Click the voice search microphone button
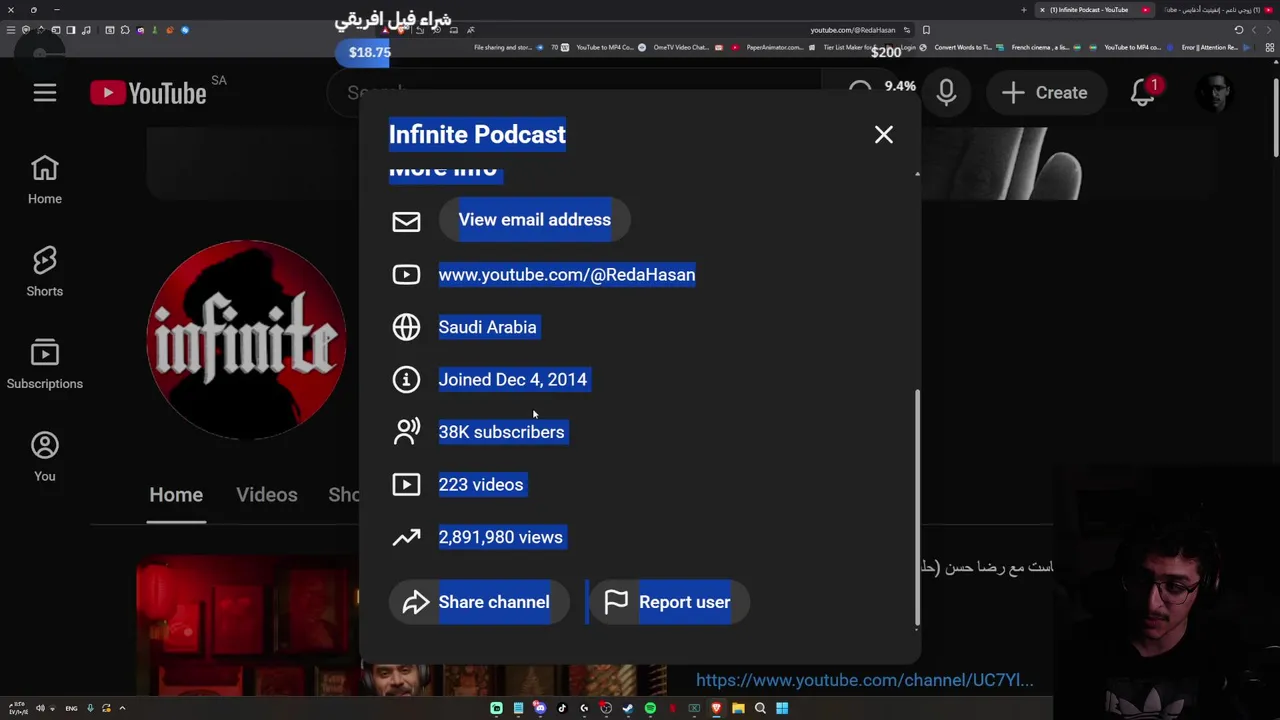Image resolution: width=1280 pixels, height=720 pixels. [x=946, y=93]
